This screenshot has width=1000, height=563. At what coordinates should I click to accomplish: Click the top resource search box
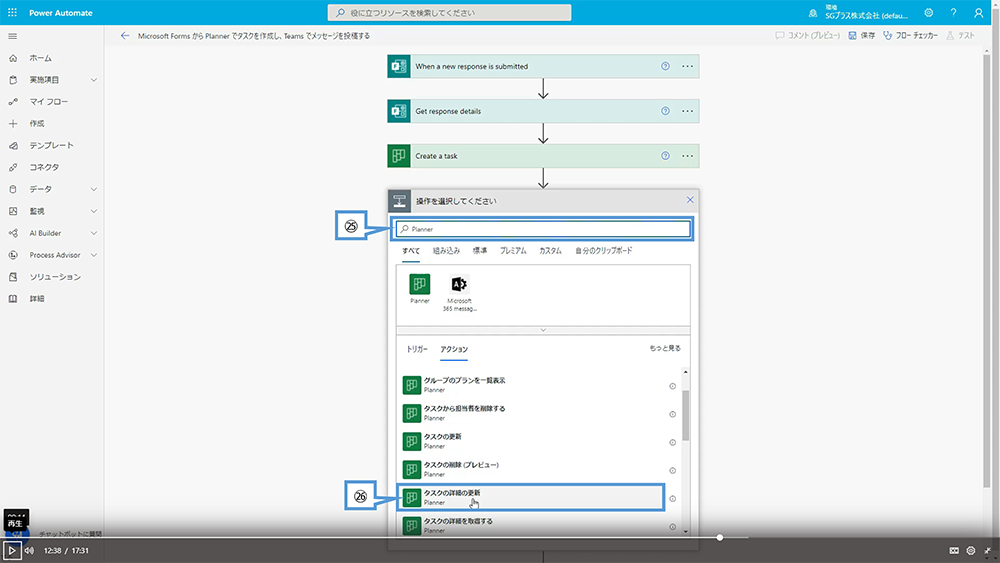[x=450, y=13]
